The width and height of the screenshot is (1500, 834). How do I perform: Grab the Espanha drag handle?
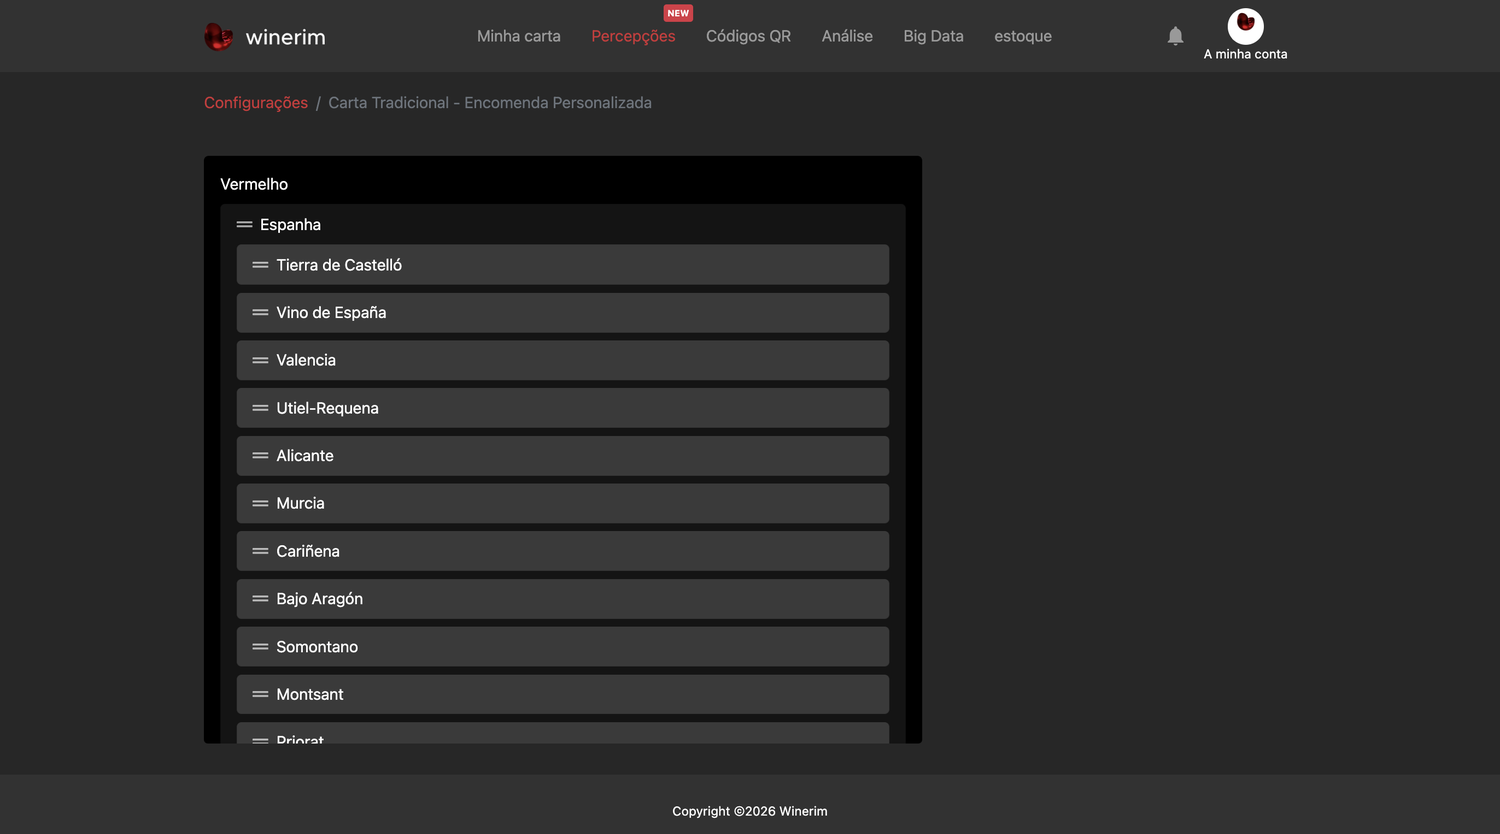pos(244,225)
